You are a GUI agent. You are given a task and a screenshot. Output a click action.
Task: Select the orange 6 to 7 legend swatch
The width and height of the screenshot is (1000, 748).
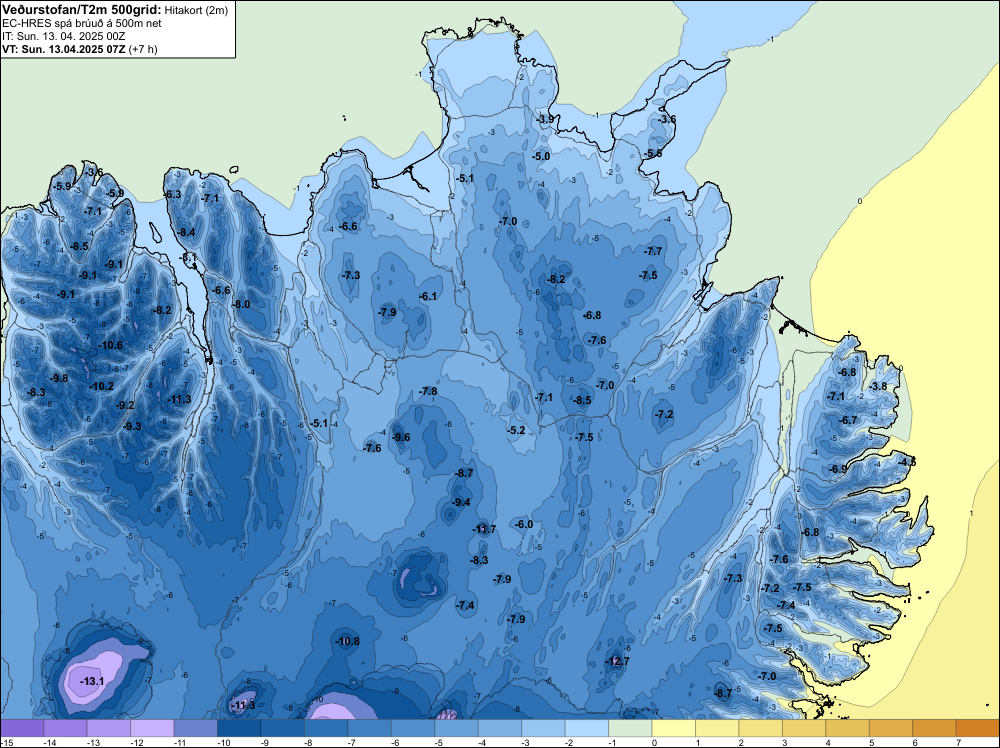[x=934, y=728]
